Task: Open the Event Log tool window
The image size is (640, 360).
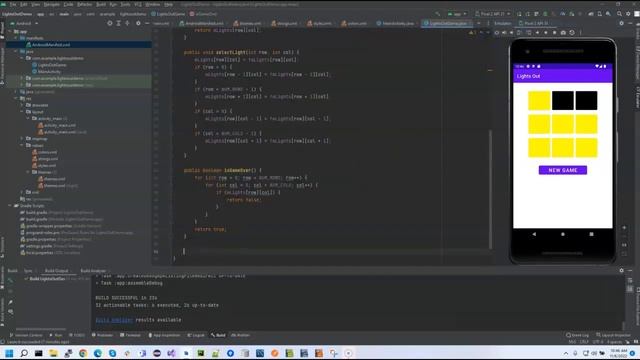Action: click(x=577, y=335)
